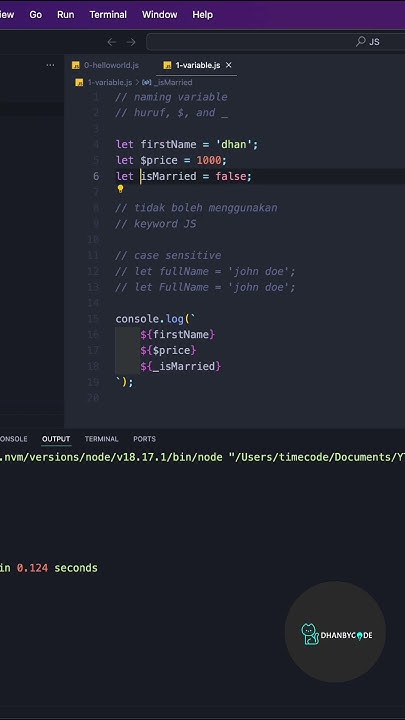This screenshot has width=405, height=720.
Task: Open the Run menu
Action: pyautogui.click(x=66, y=15)
